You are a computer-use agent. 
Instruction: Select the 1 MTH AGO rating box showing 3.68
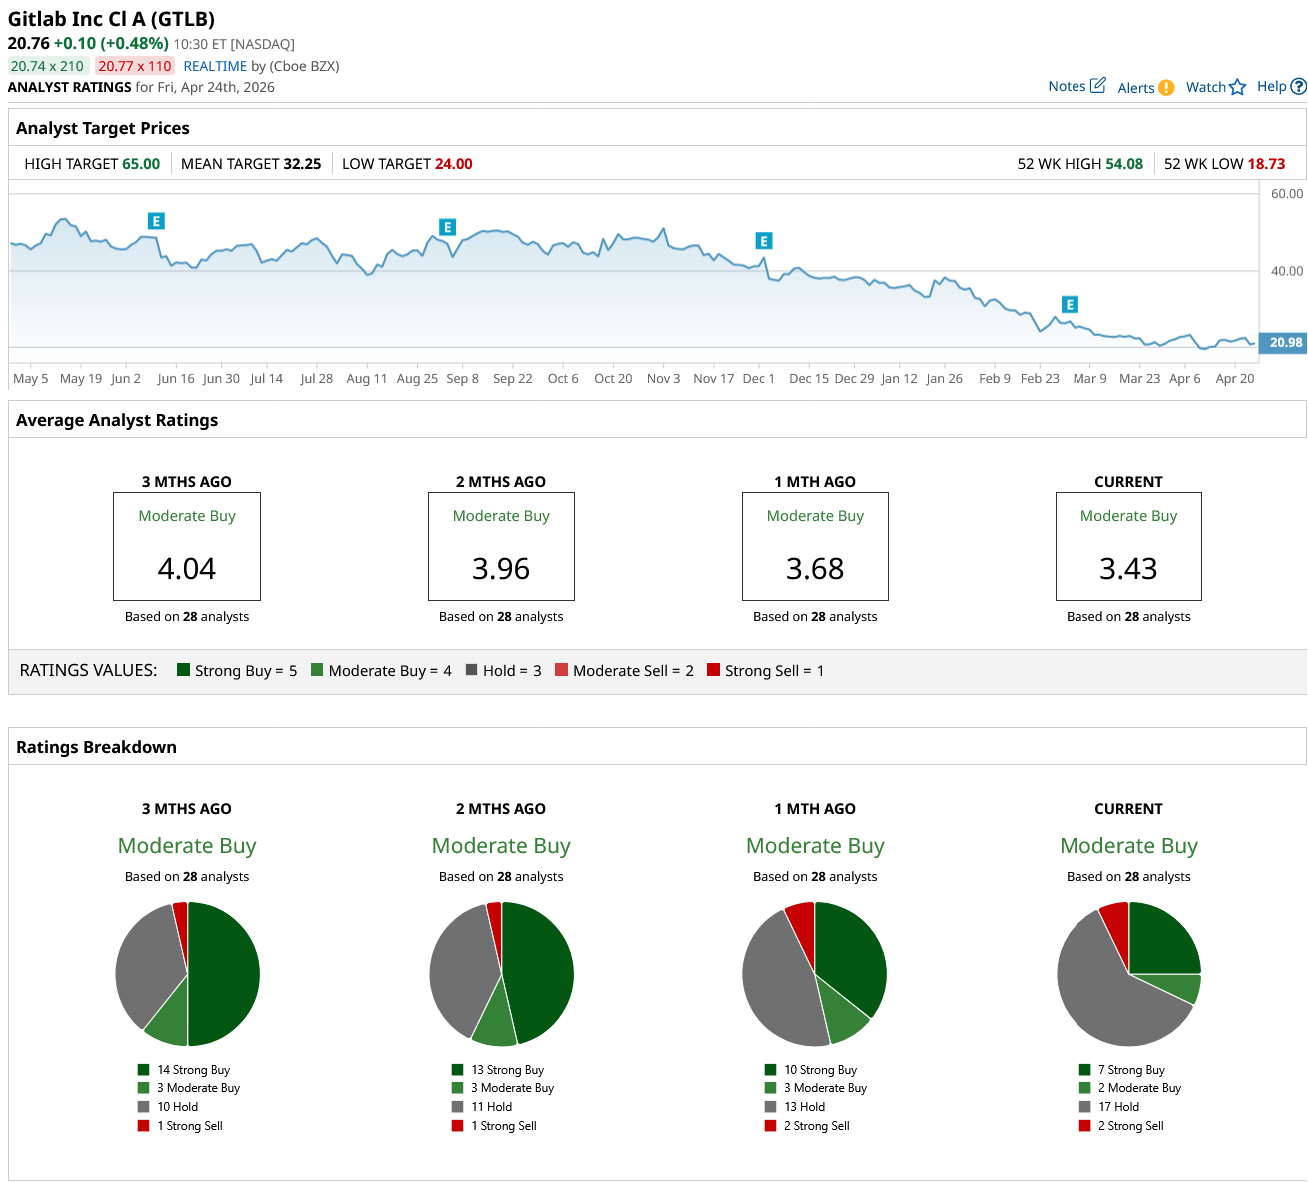(815, 546)
